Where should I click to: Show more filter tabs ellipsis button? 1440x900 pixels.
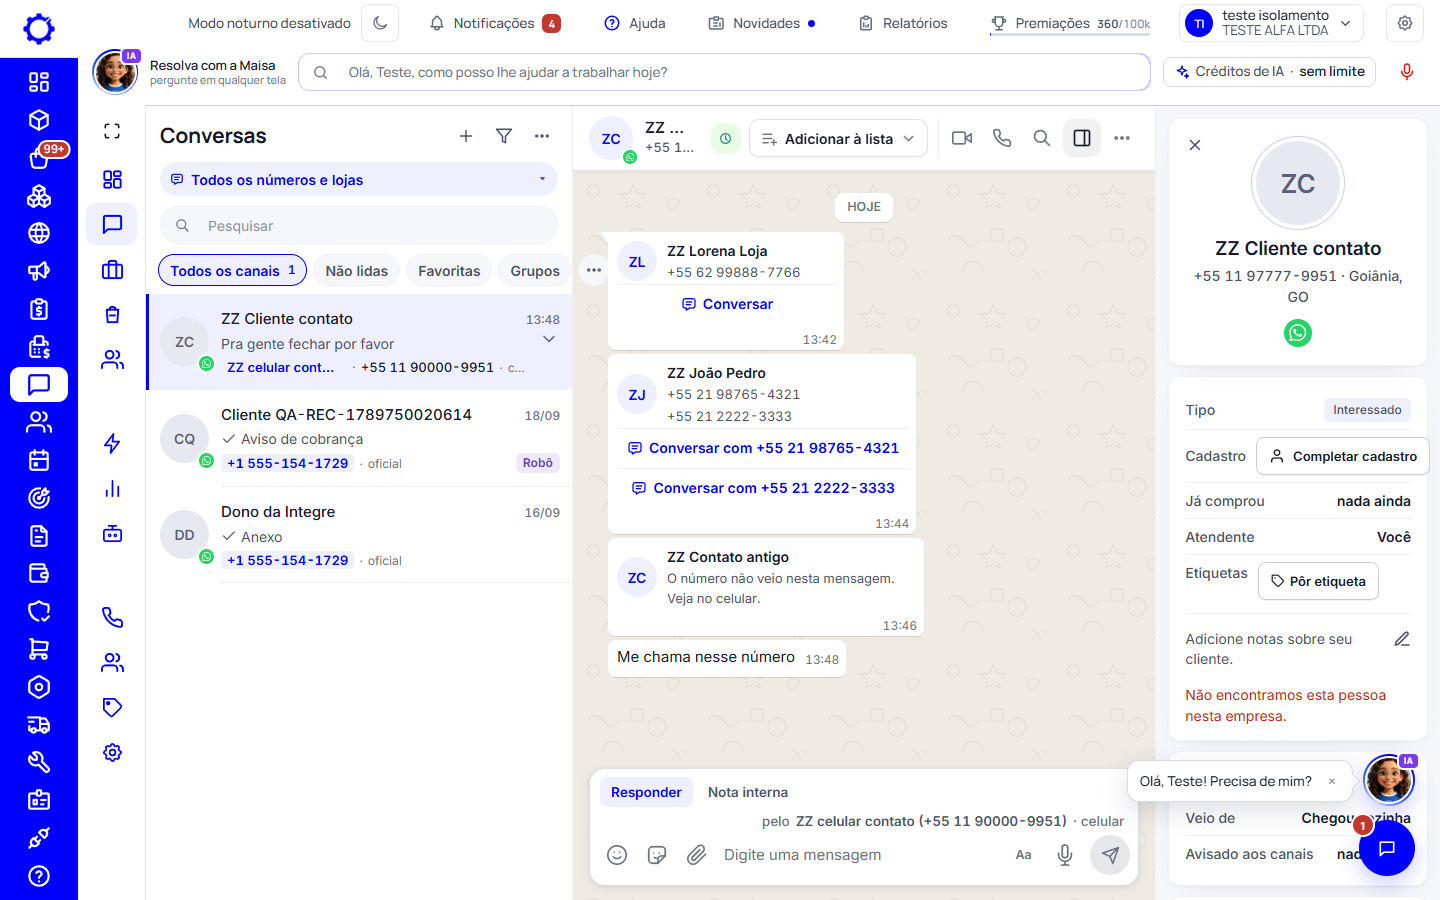(594, 270)
